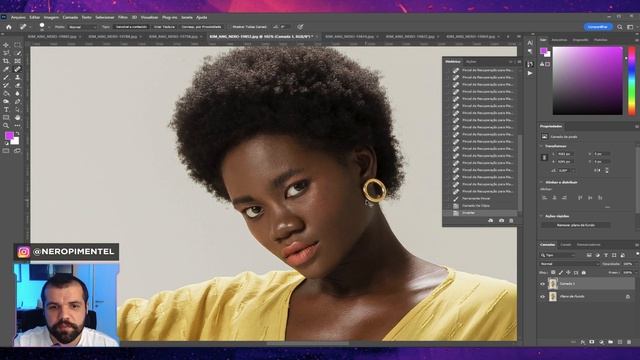
Task: Add layer mask icon in Layers panel
Action: (592, 342)
